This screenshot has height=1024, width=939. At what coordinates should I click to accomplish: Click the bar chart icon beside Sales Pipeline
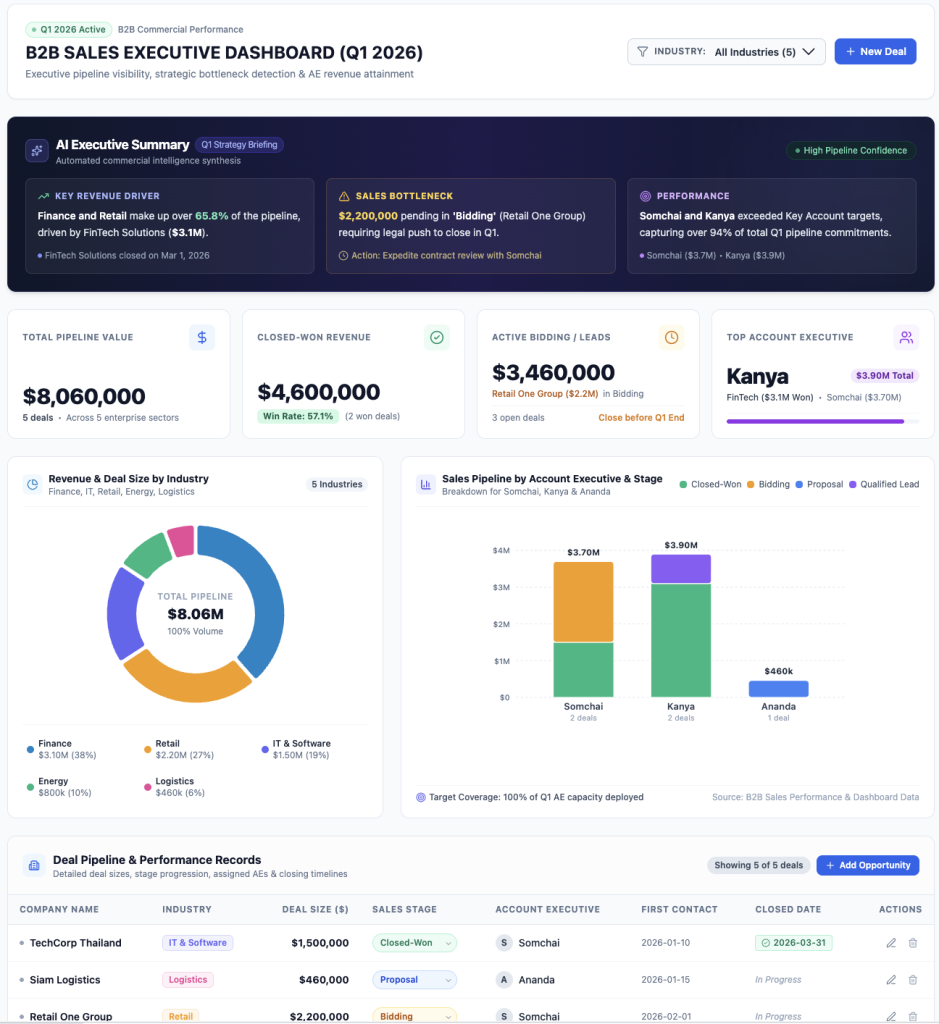point(426,485)
